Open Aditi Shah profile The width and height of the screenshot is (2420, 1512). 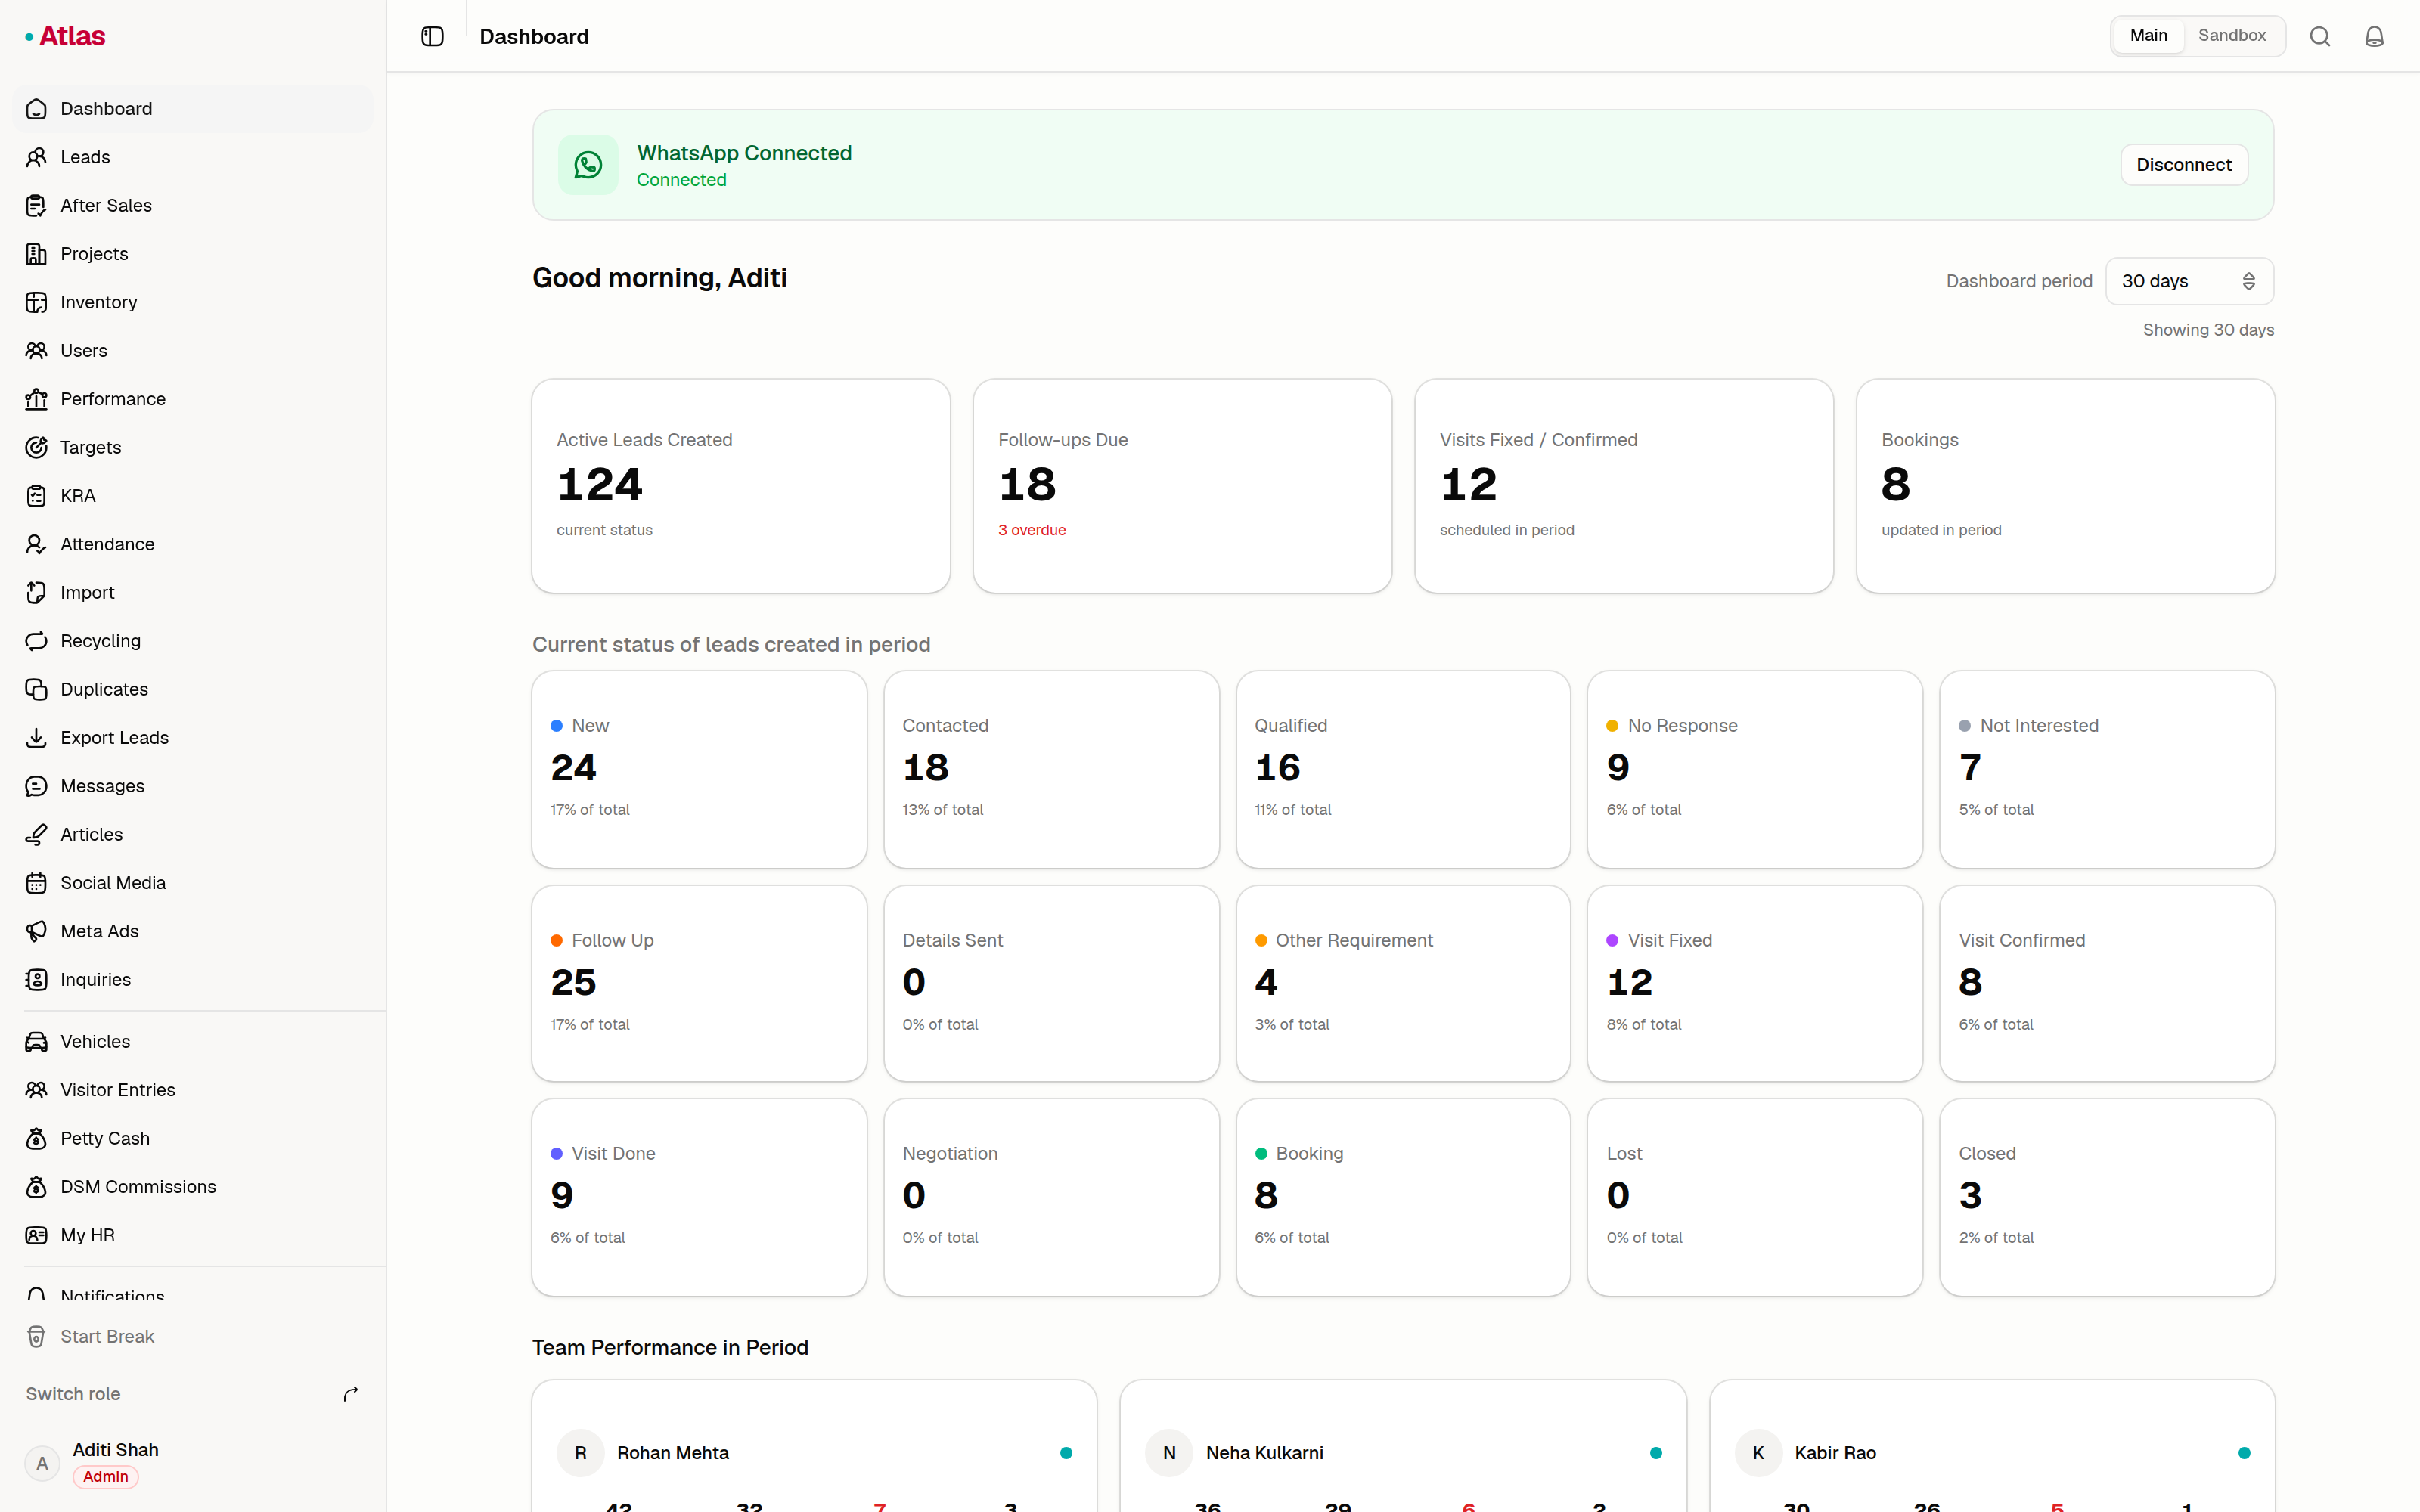193,1463
